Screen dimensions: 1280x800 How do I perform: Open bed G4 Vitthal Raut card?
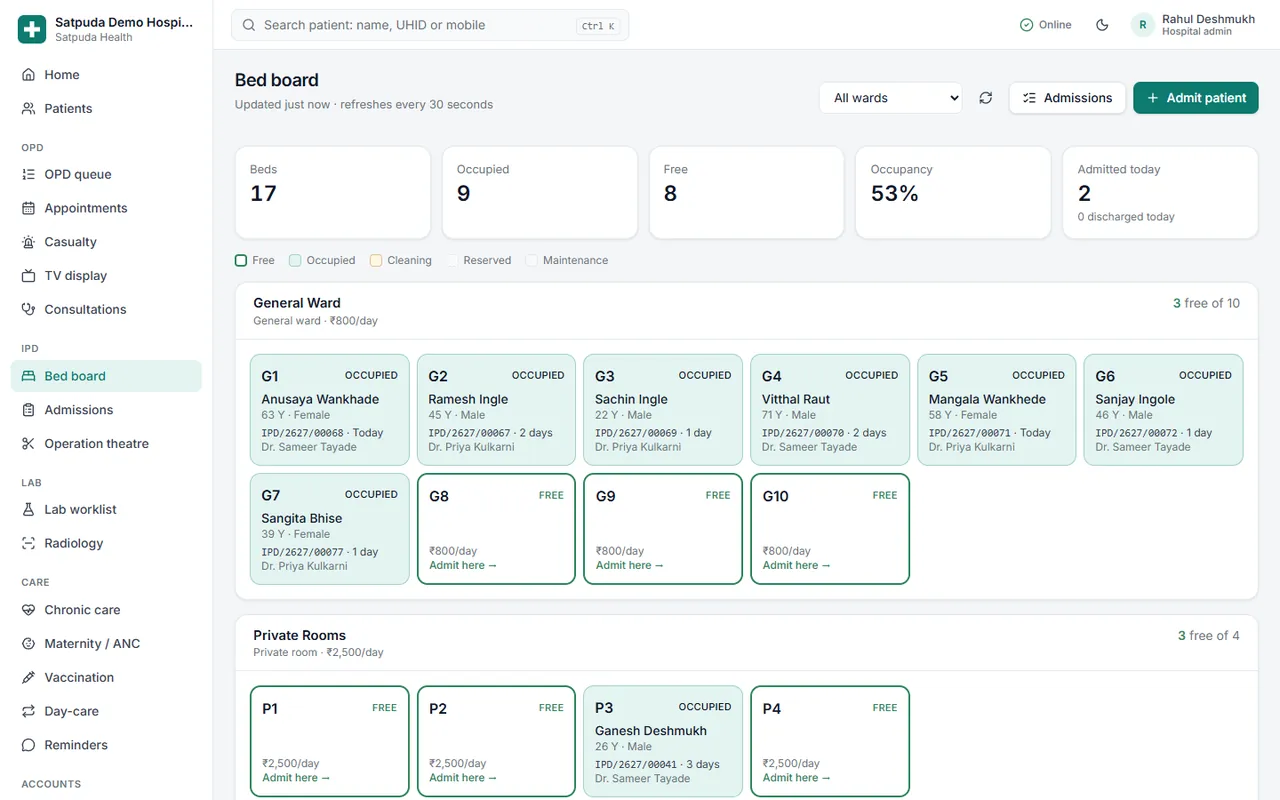(830, 410)
